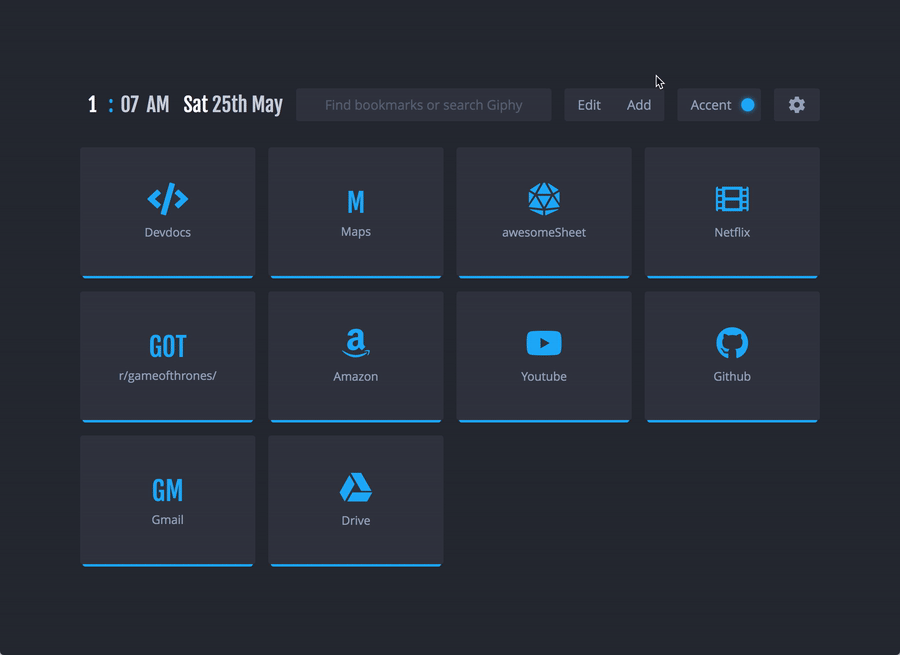
Task: Focus the Find bookmarks or search Giphy field
Action: coord(424,105)
